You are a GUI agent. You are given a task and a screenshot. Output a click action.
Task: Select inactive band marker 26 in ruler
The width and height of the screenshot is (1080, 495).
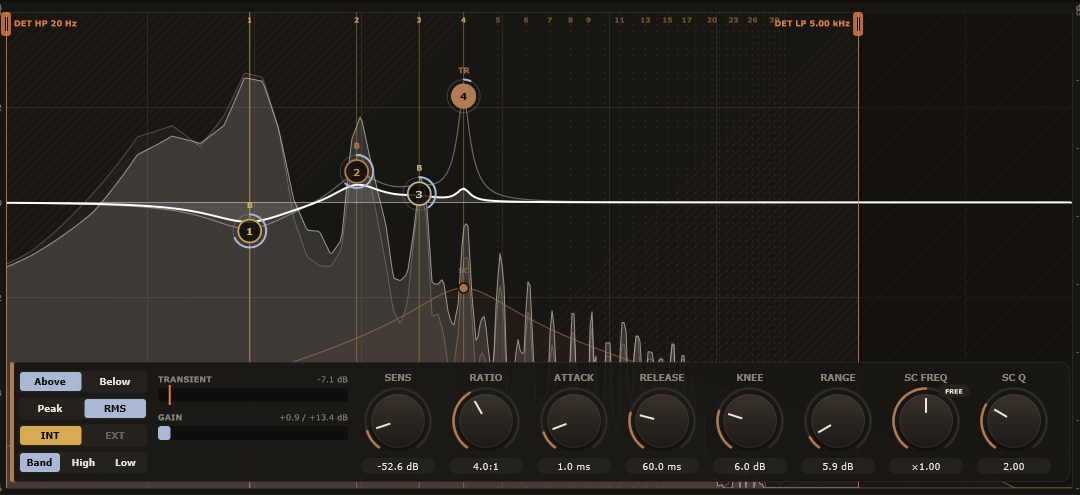[x=753, y=20]
